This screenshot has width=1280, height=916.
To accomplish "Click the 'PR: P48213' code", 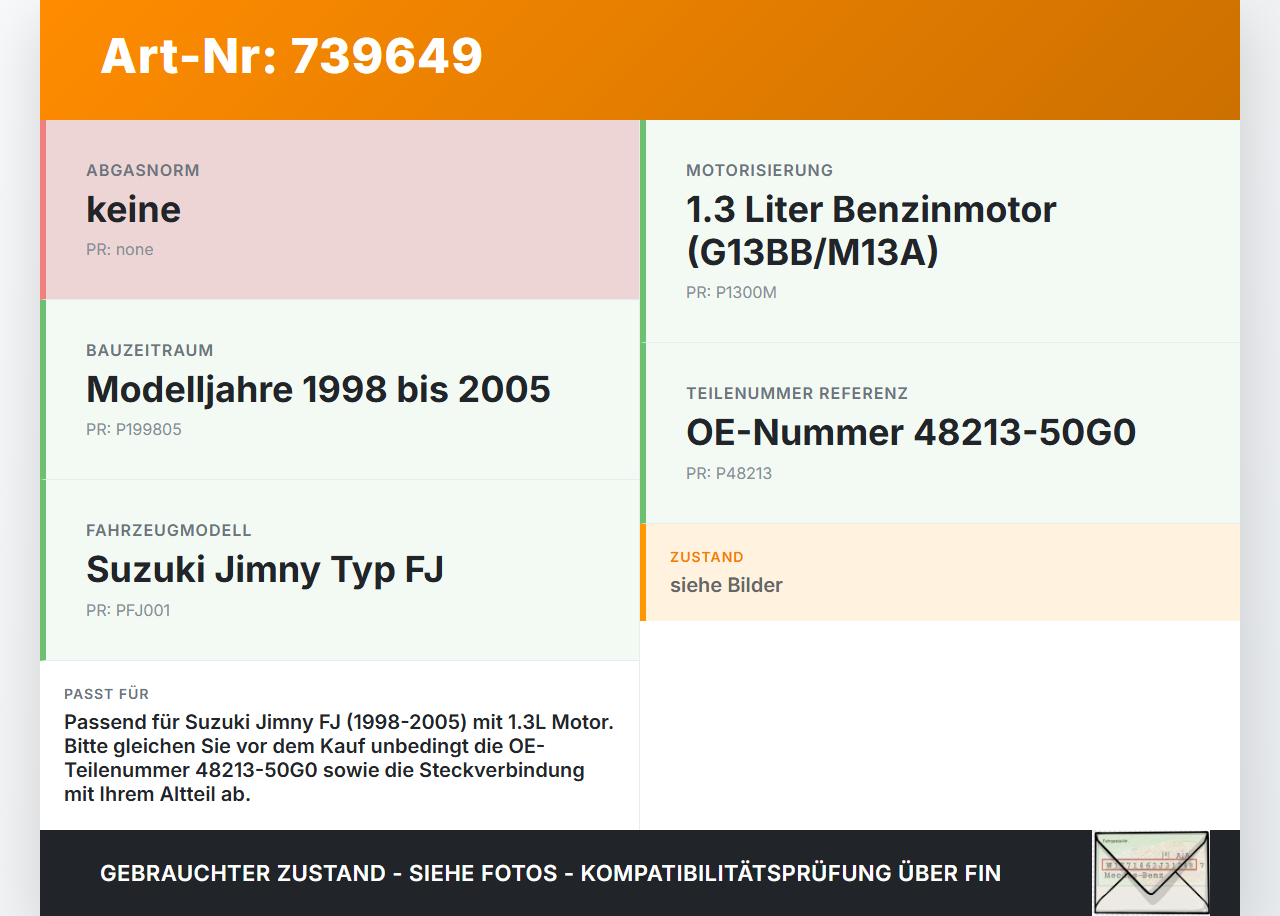I will [729, 473].
